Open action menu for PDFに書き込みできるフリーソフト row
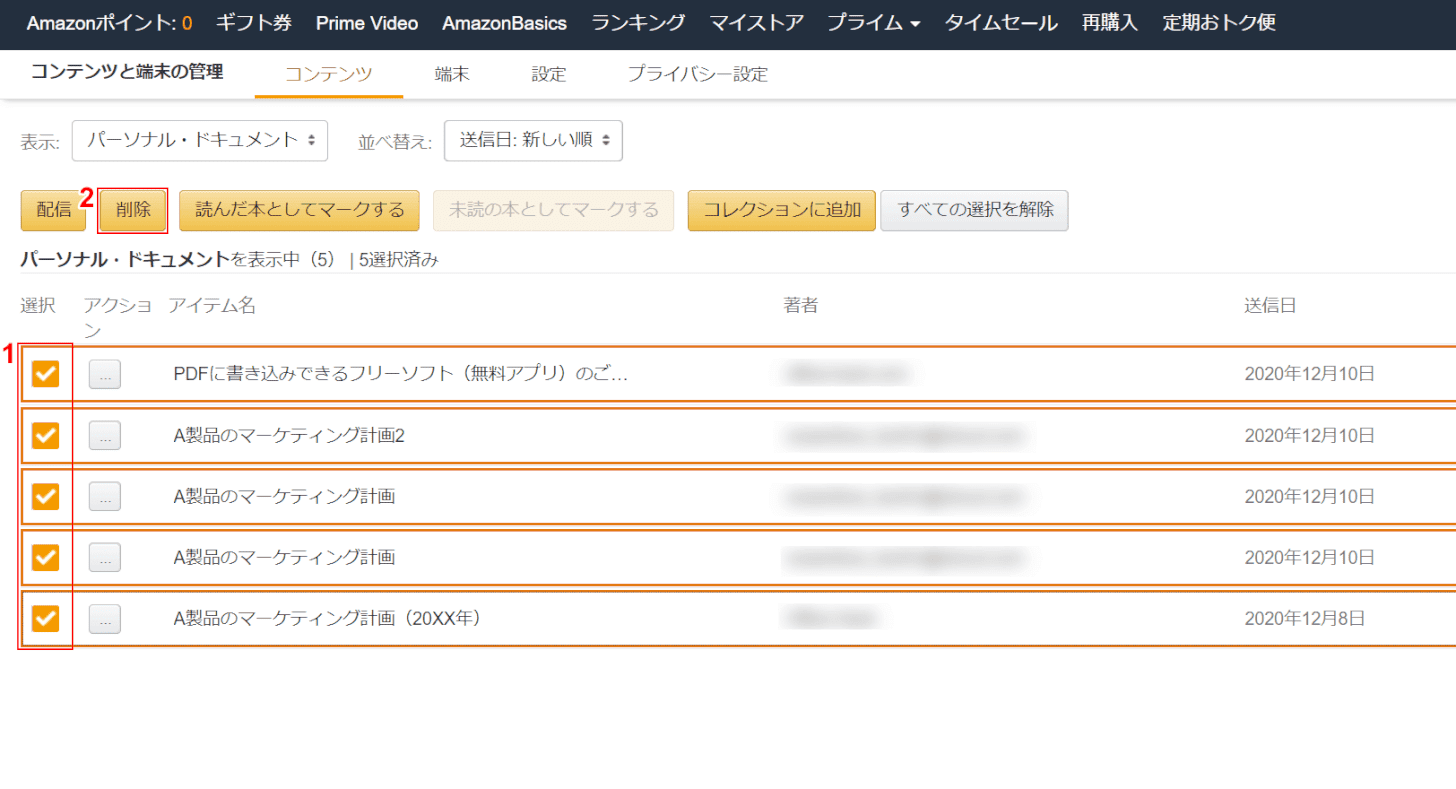This screenshot has height=789, width=1456. 105,374
